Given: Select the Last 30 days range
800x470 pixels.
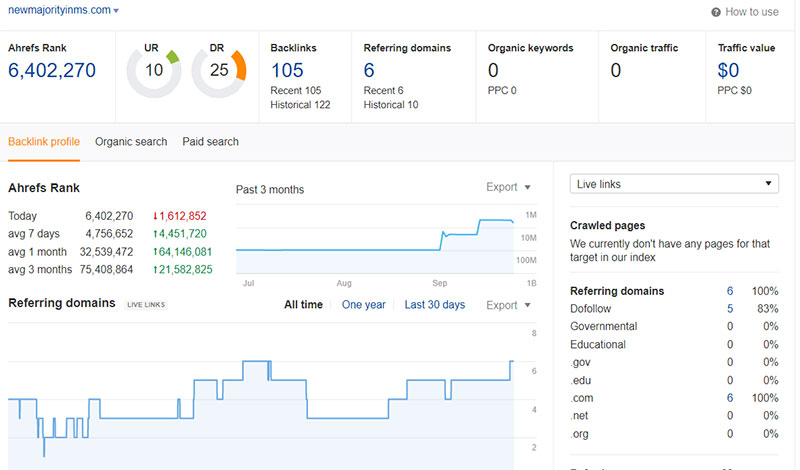Looking at the screenshot, I should click(x=435, y=305).
